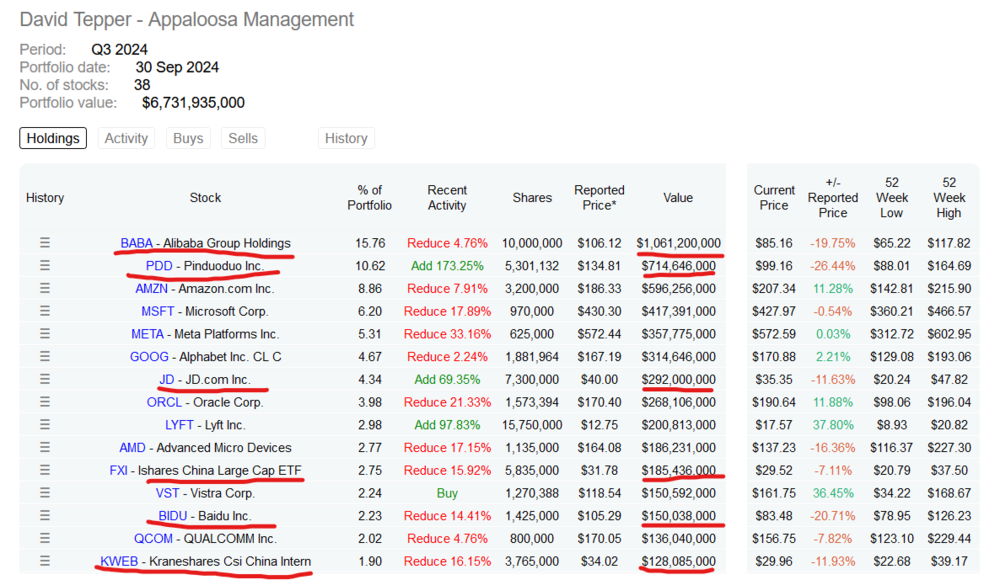Select the 15,750,000 shares cell
The width and height of the screenshot is (1000, 580).
(x=533, y=425)
